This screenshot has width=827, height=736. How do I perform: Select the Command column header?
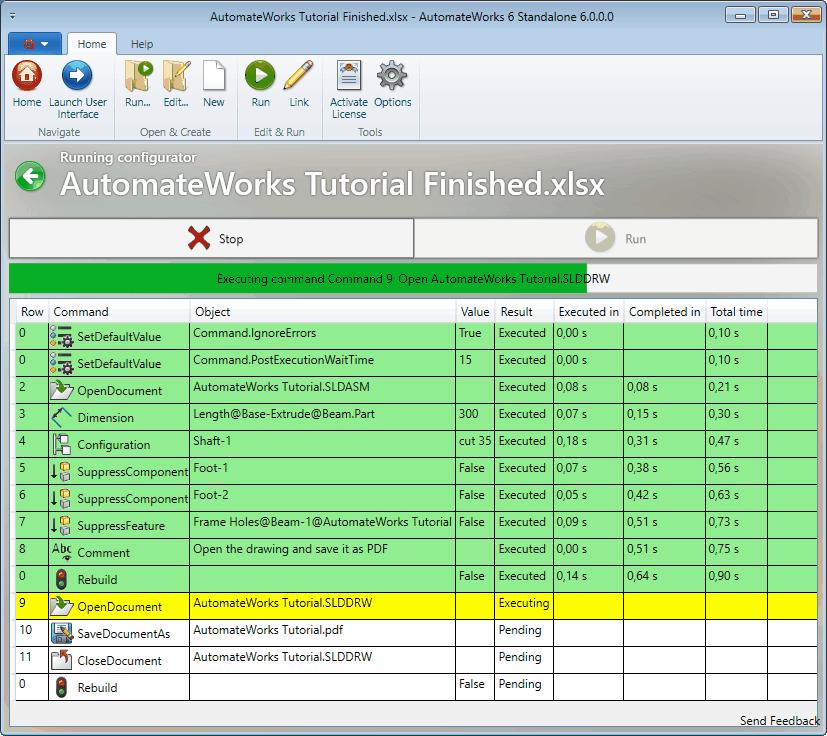point(119,312)
